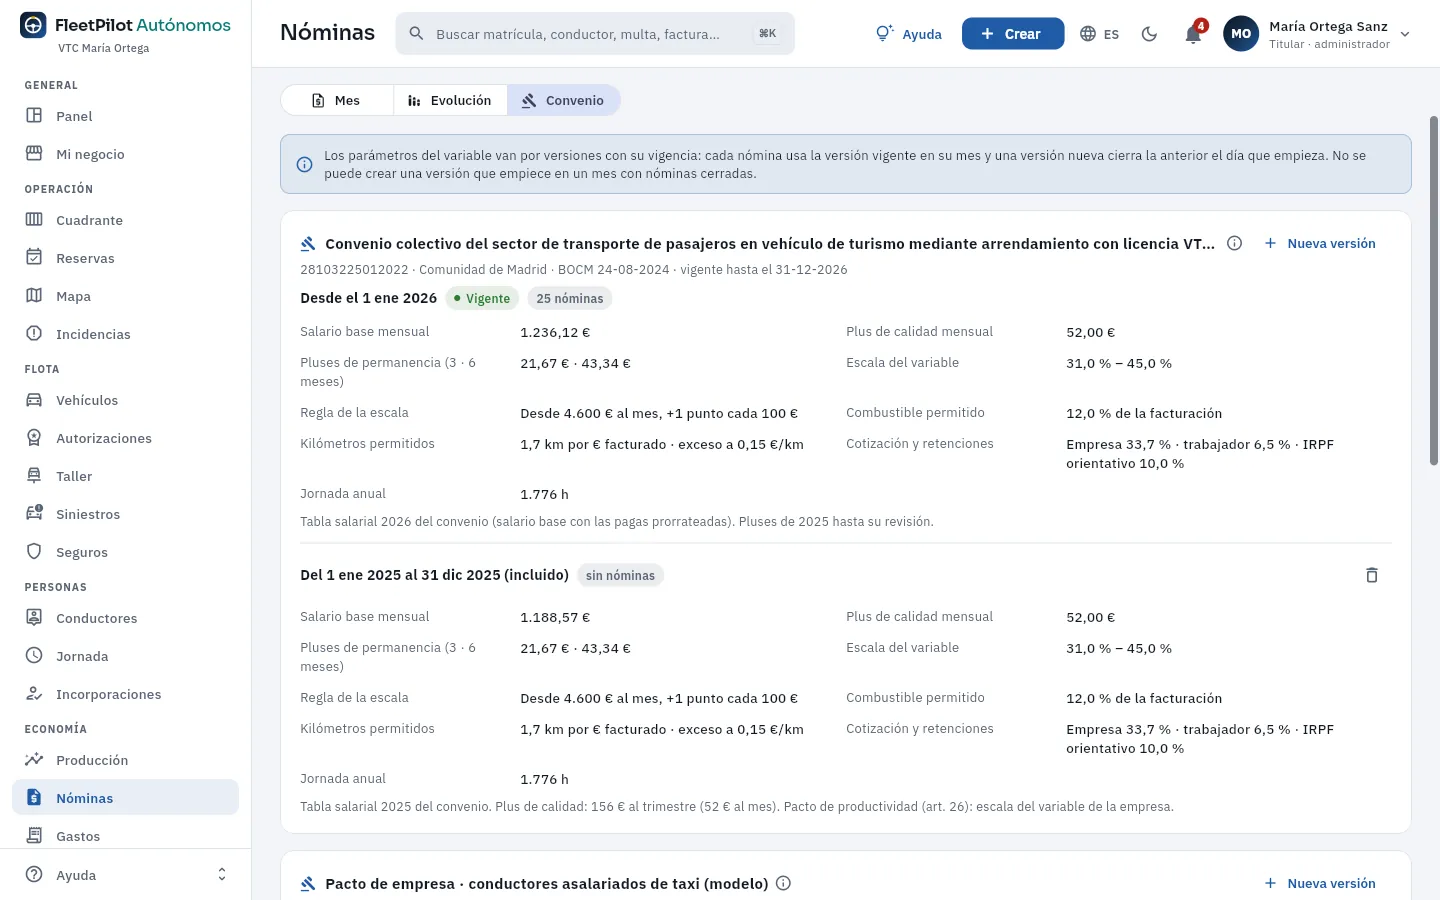Click info icon beside Pacto de empresa
This screenshot has width=1440, height=900.
tap(784, 883)
